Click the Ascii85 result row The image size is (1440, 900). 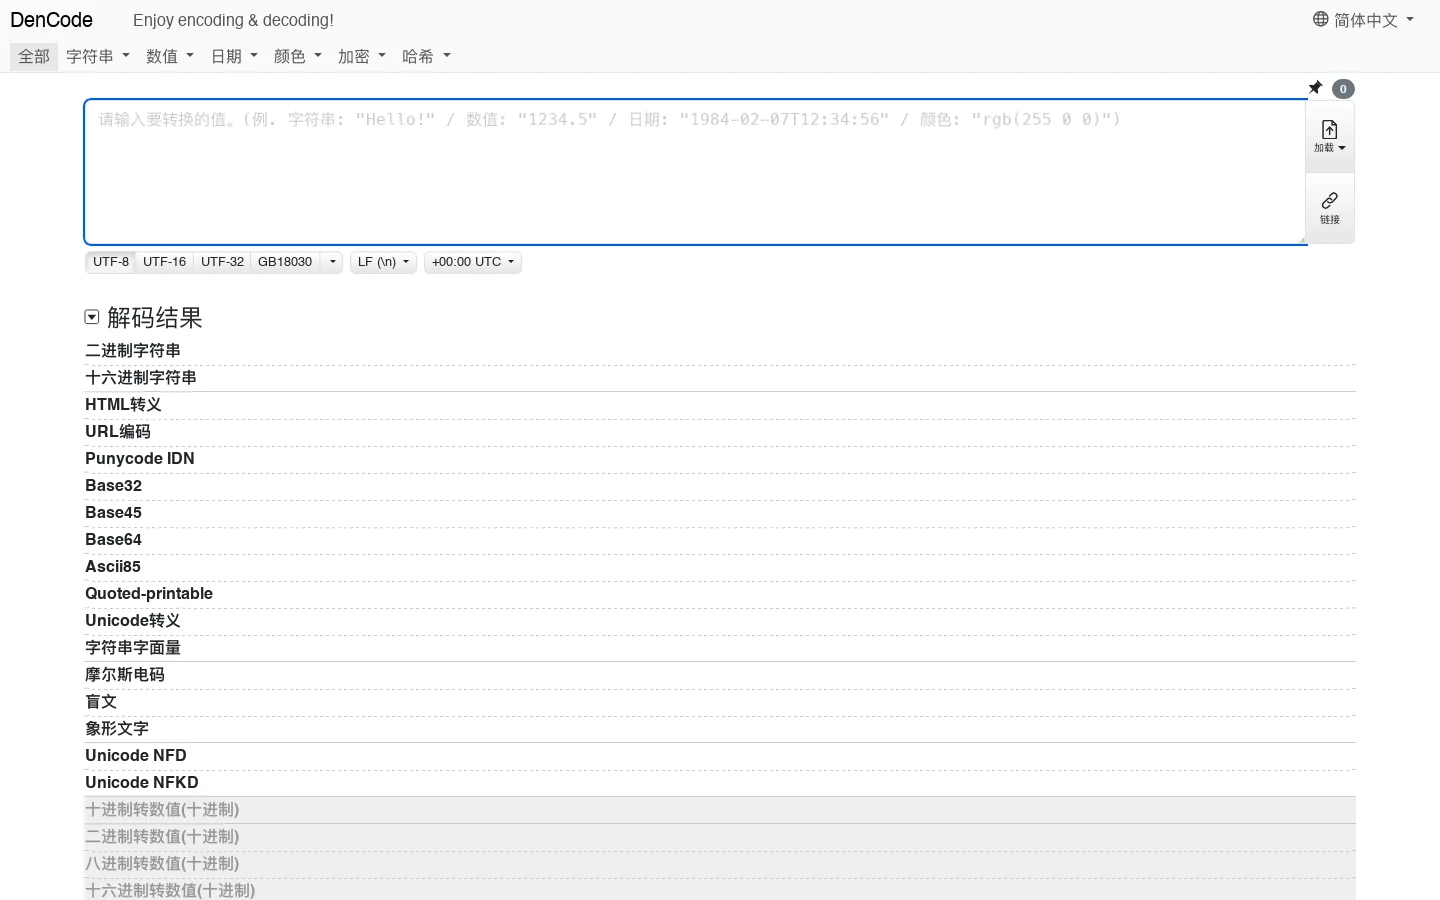(x=720, y=567)
